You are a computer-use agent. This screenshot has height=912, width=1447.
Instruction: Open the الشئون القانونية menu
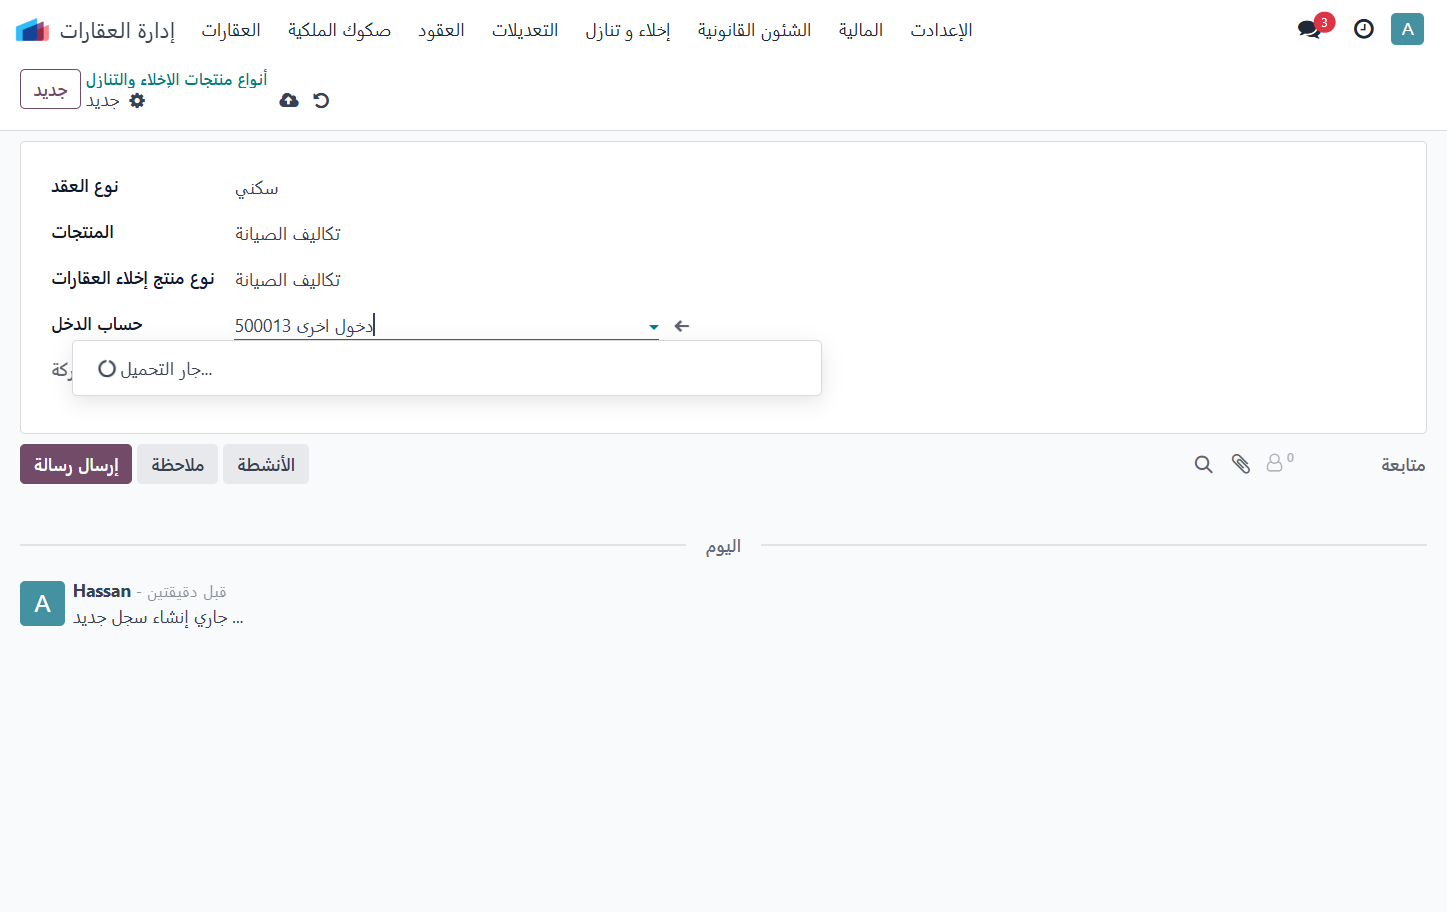pos(754,30)
